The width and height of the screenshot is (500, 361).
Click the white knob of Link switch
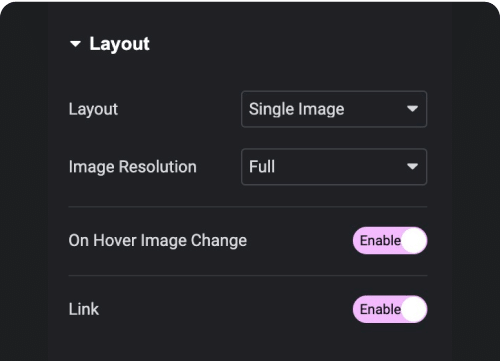[x=414, y=309]
